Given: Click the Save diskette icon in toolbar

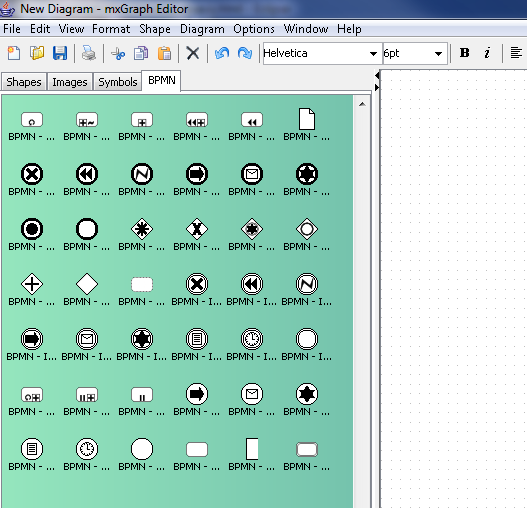Looking at the screenshot, I should (60, 53).
